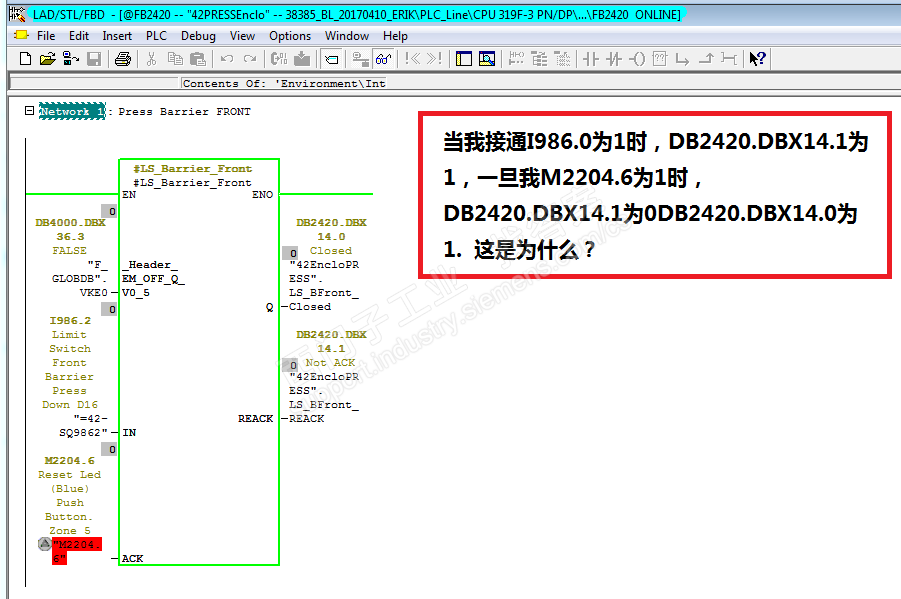Click the LAD/STL/FBD title bar application icon
Screen dimensions: 901x599
pyautogui.click(x=18, y=14)
